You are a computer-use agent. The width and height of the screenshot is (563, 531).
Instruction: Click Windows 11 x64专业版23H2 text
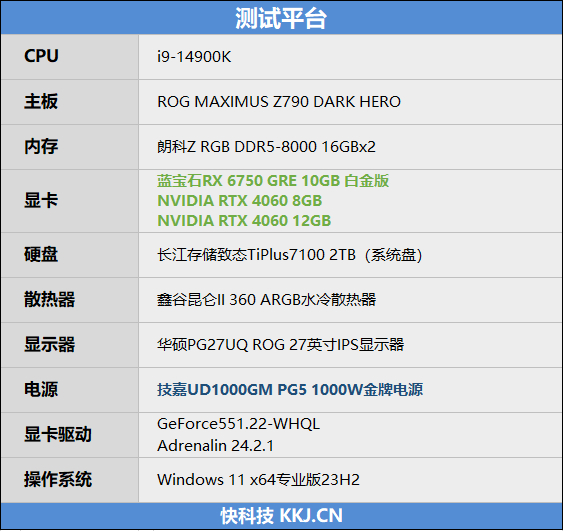point(259,480)
